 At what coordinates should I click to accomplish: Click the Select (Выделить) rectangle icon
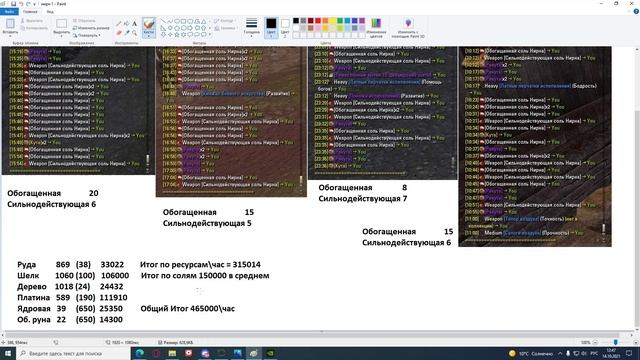pos(62,24)
